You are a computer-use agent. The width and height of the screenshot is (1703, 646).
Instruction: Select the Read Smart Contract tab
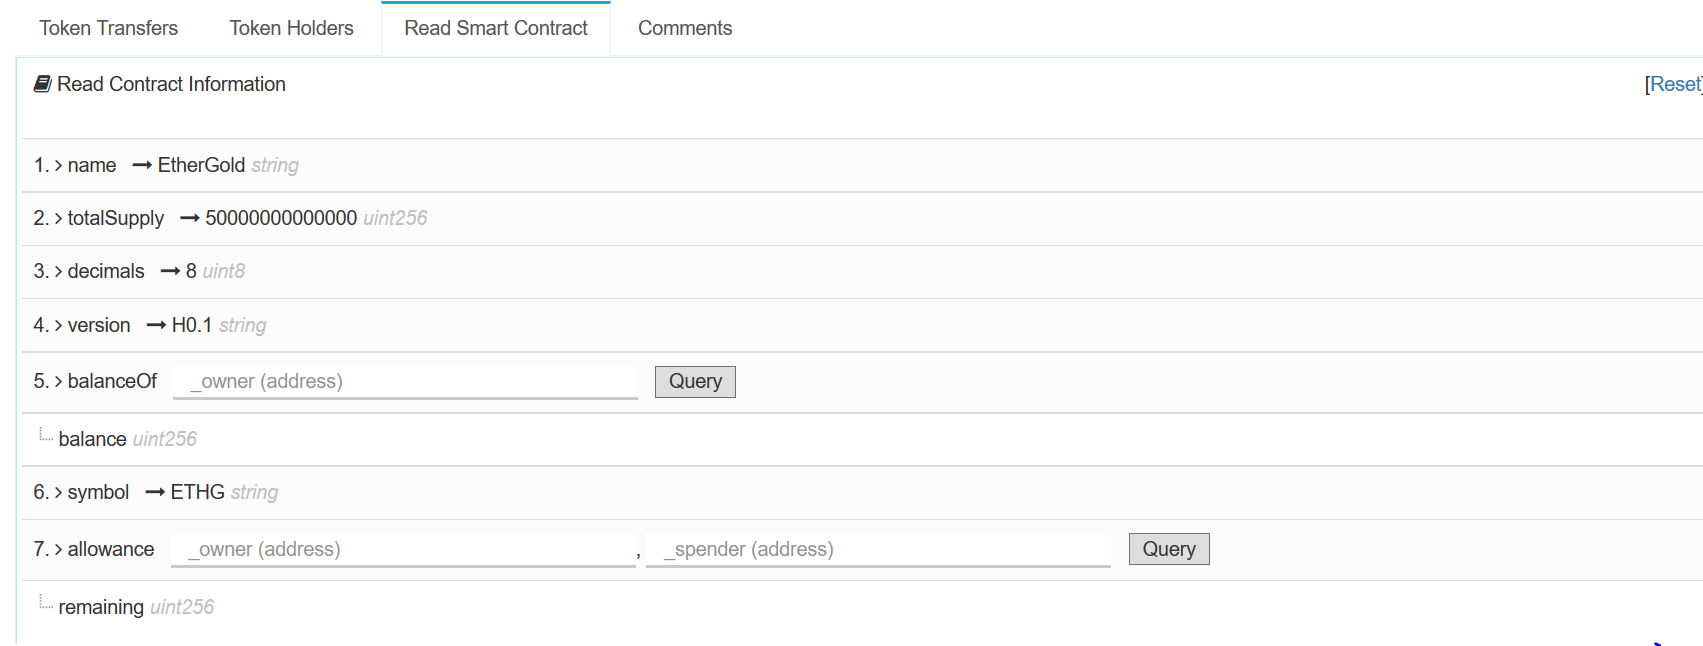coord(496,28)
